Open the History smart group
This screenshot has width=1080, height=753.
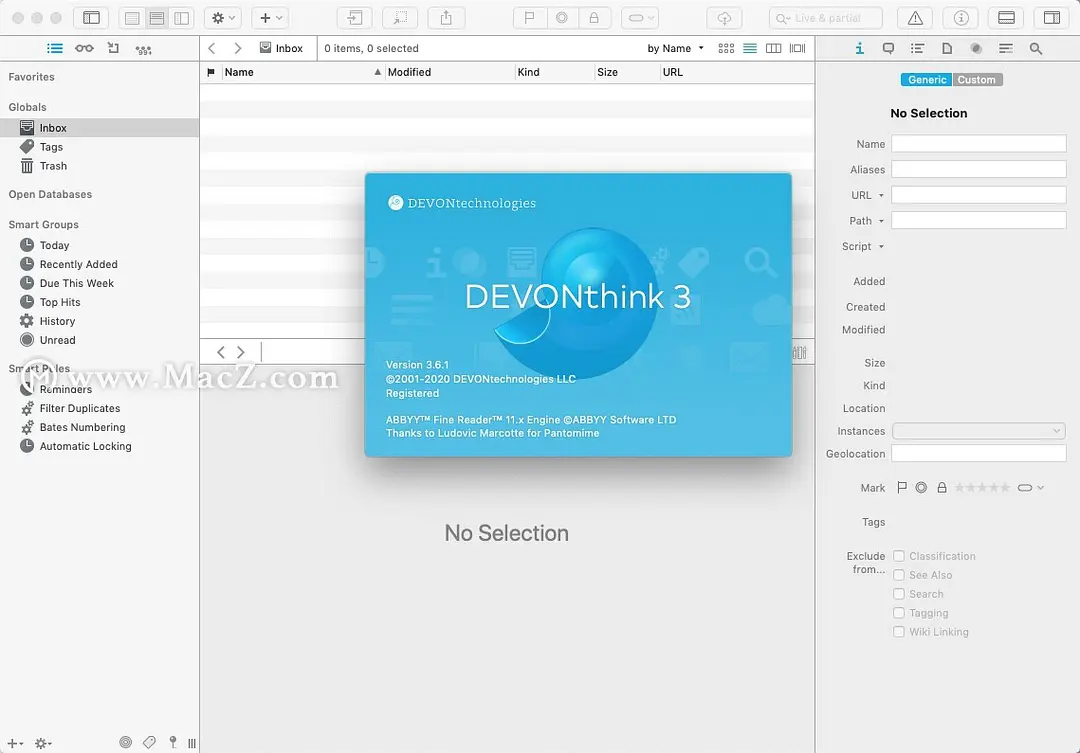coord(99,321)
